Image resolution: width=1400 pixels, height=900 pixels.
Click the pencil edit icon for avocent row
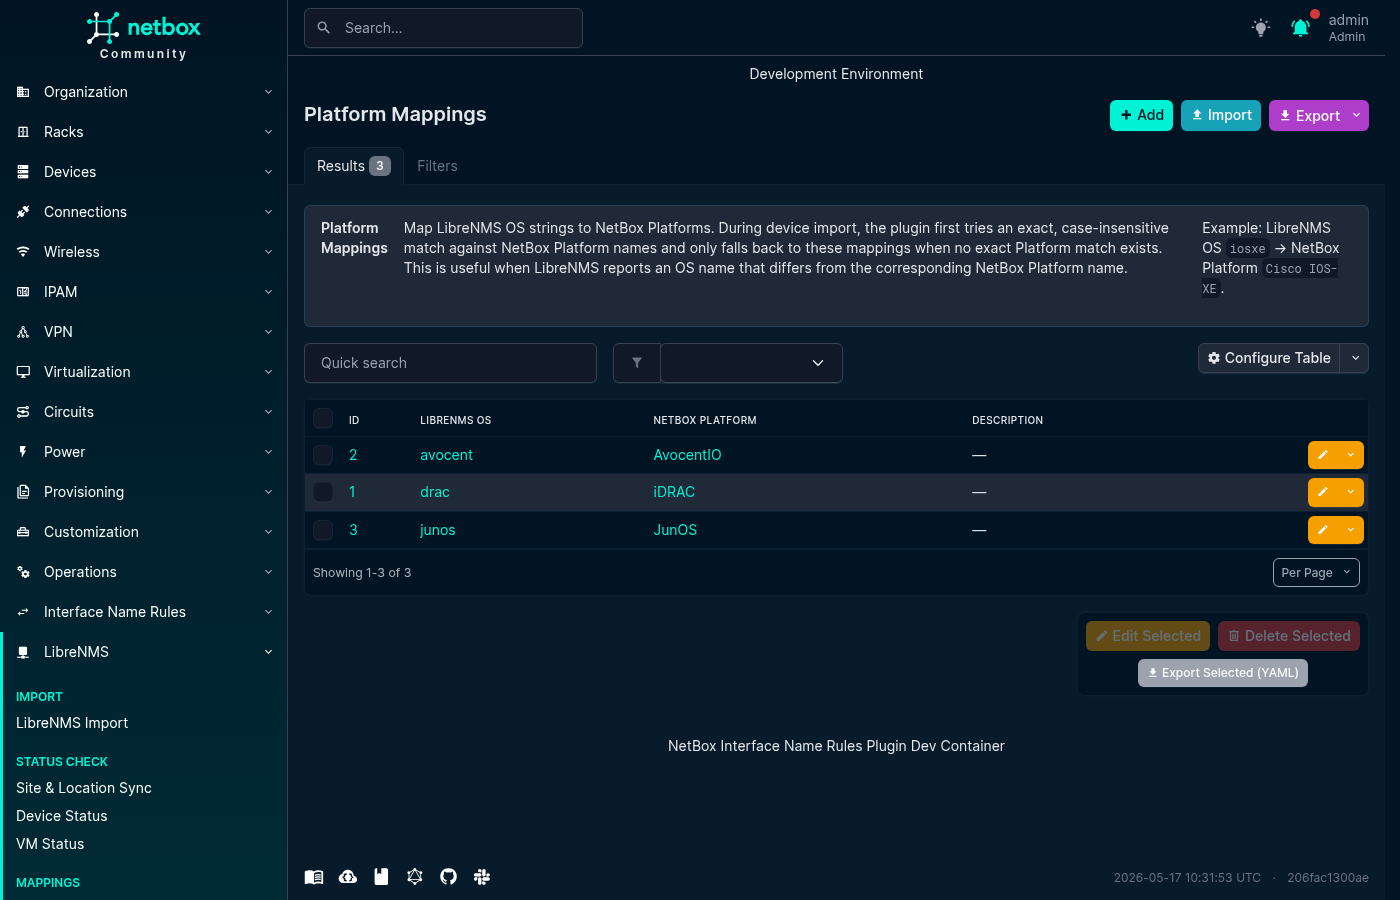click(x=1322, y=455)
